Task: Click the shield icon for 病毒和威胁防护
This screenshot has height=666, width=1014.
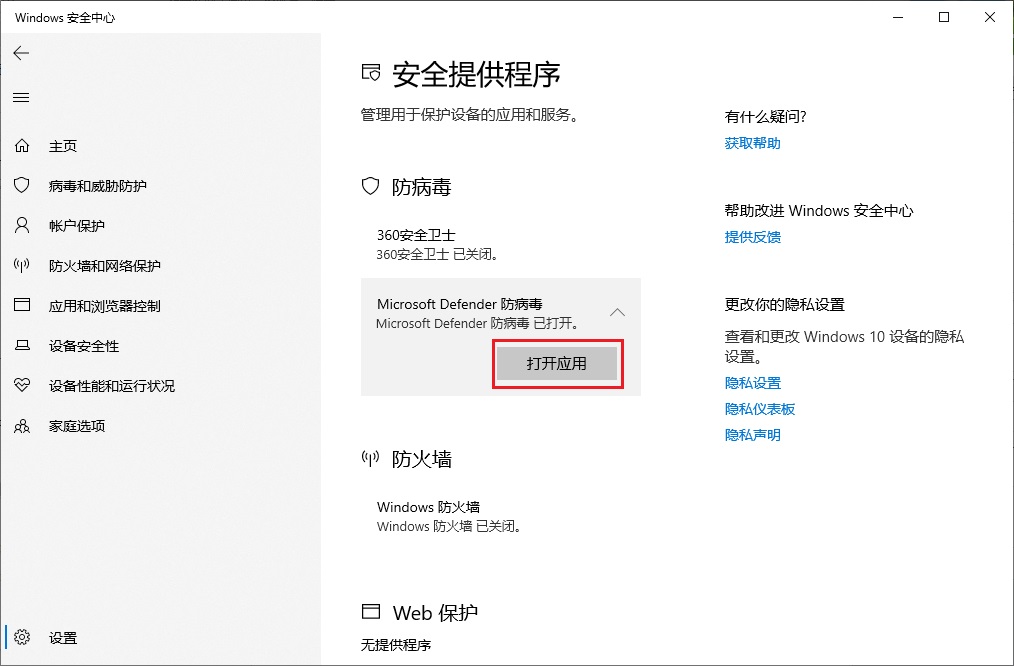Action: pyautogui.click(x=22, y=186)
